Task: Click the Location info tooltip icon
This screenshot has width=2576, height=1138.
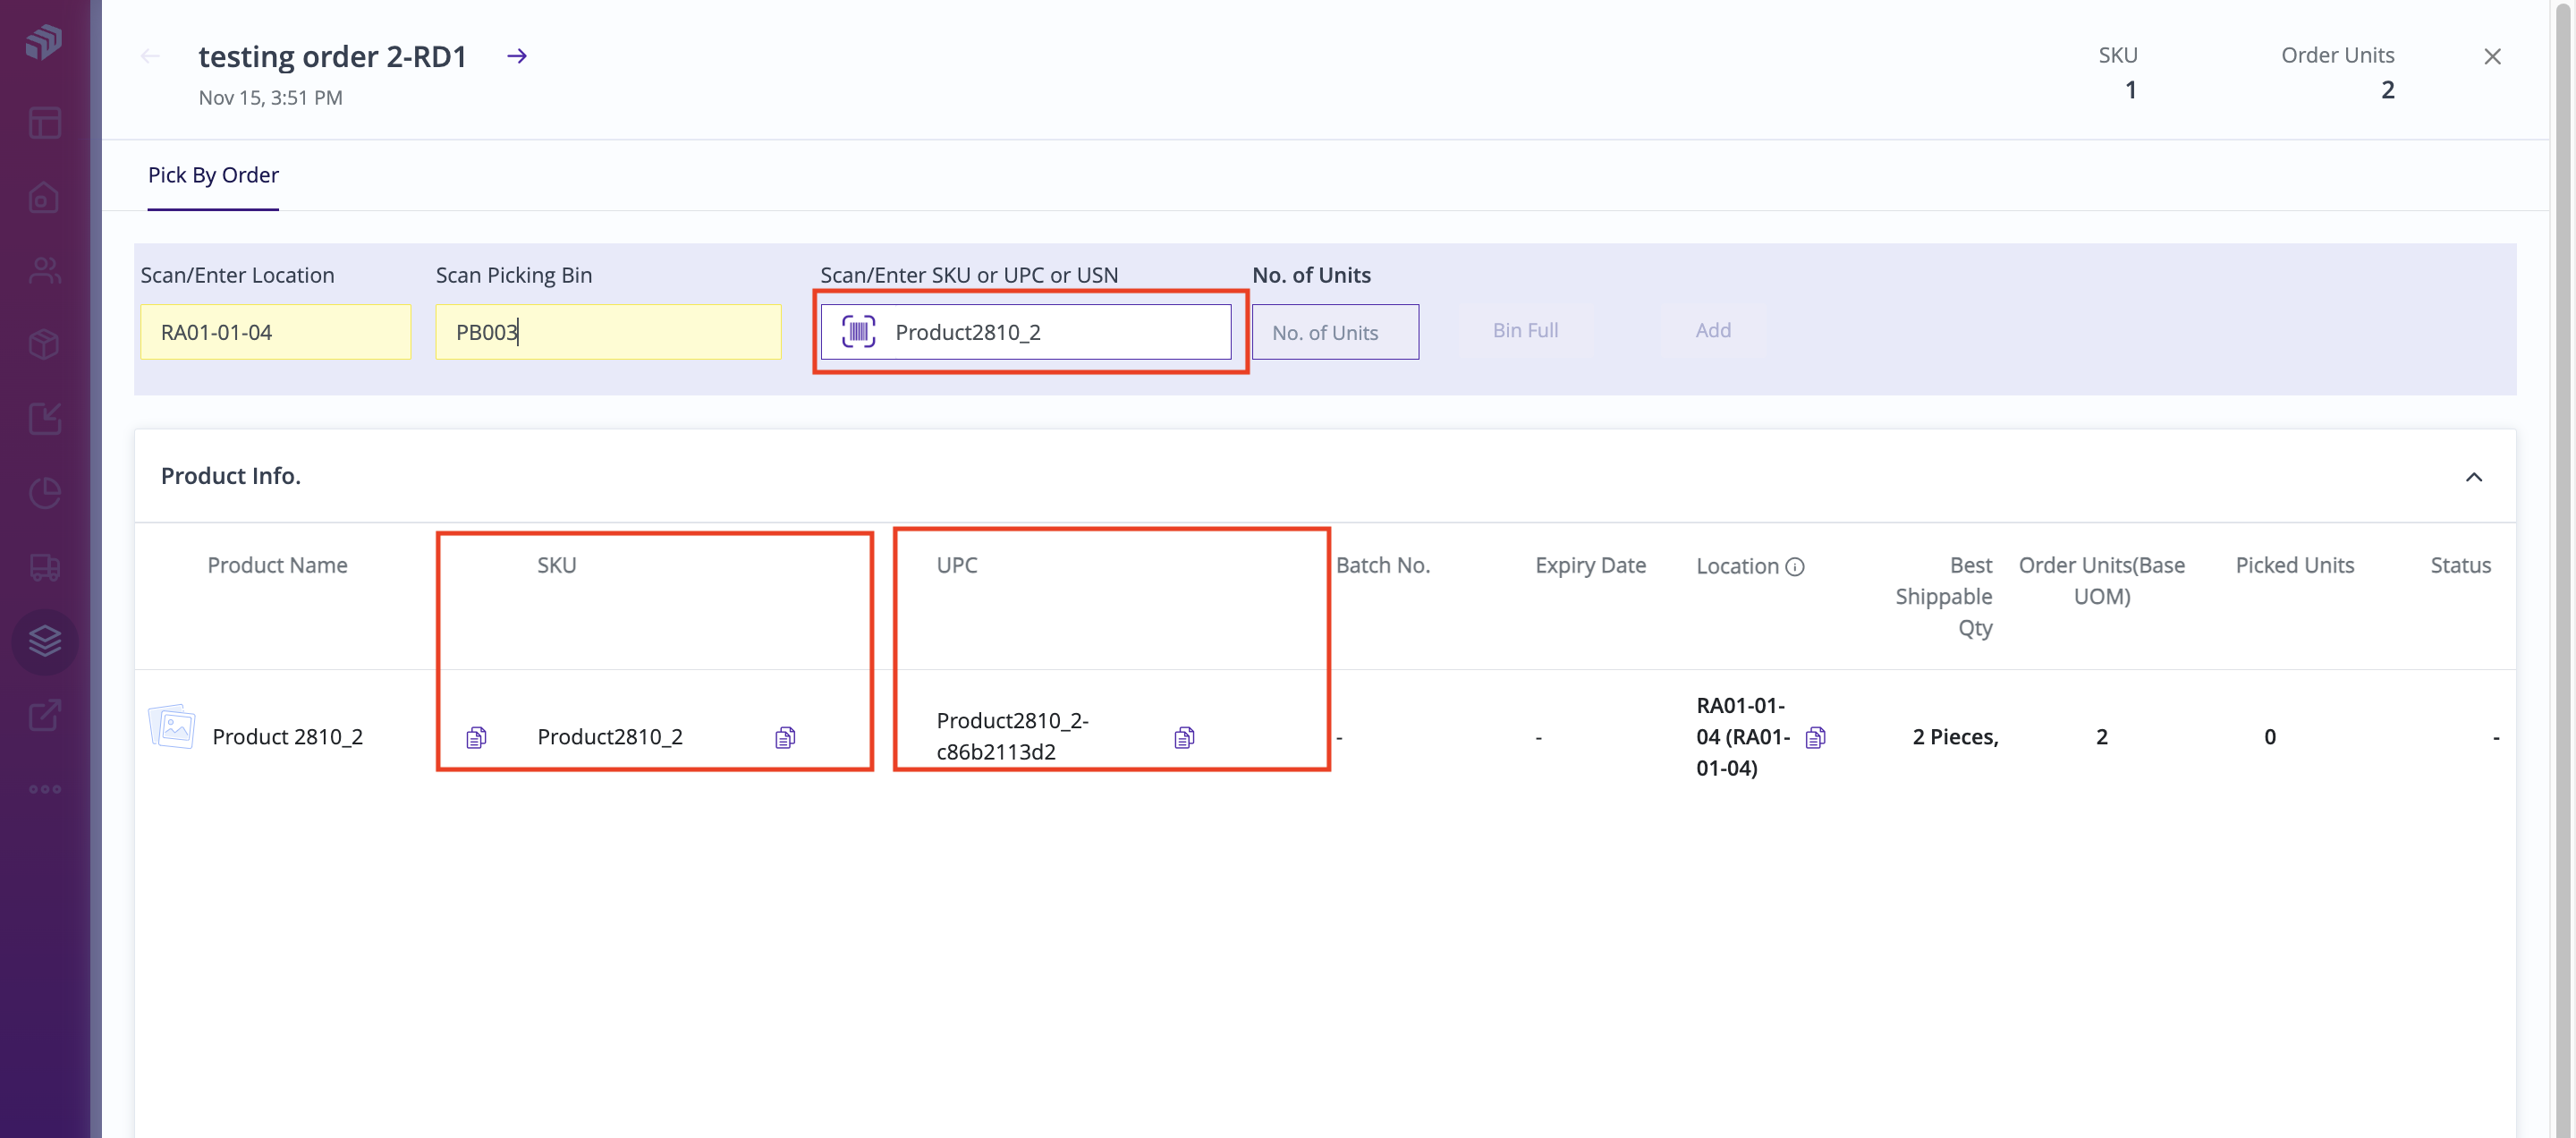Action: tap(1797, 566)
